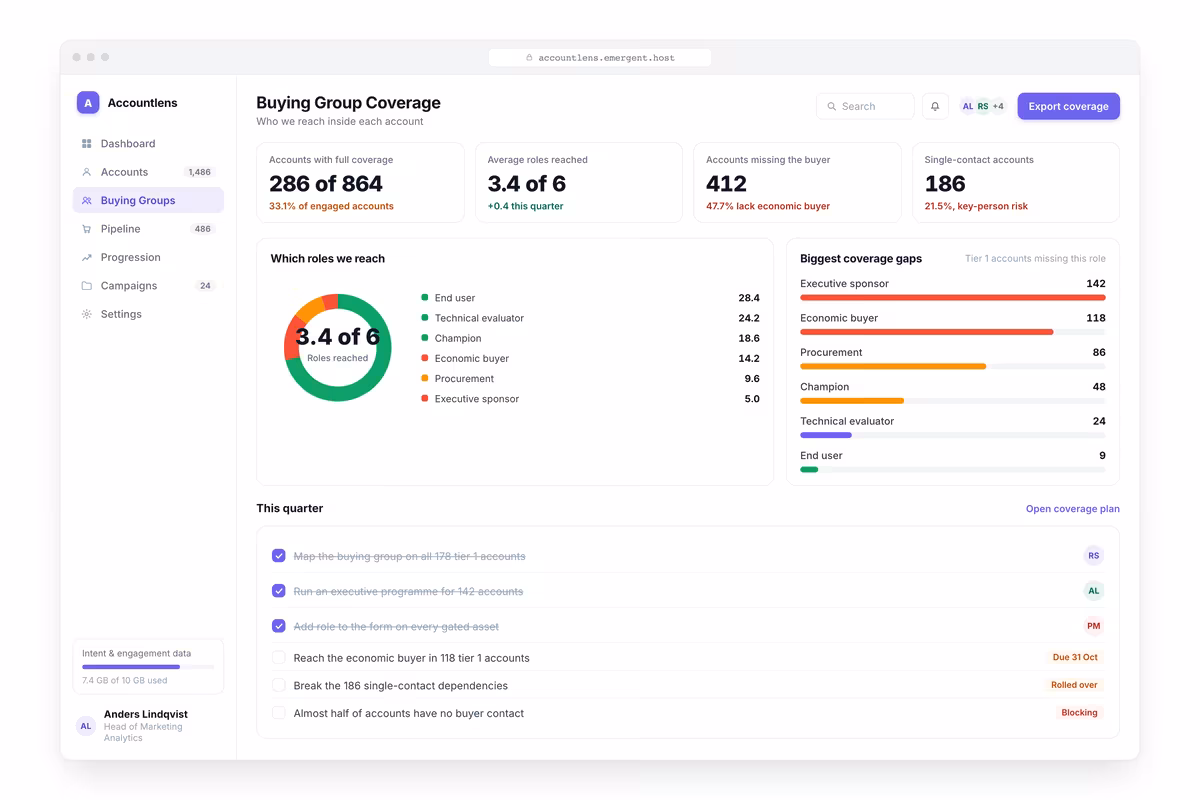
Task: Click 'Technical evaluator' legend row
Action: [x=590, y=318]
